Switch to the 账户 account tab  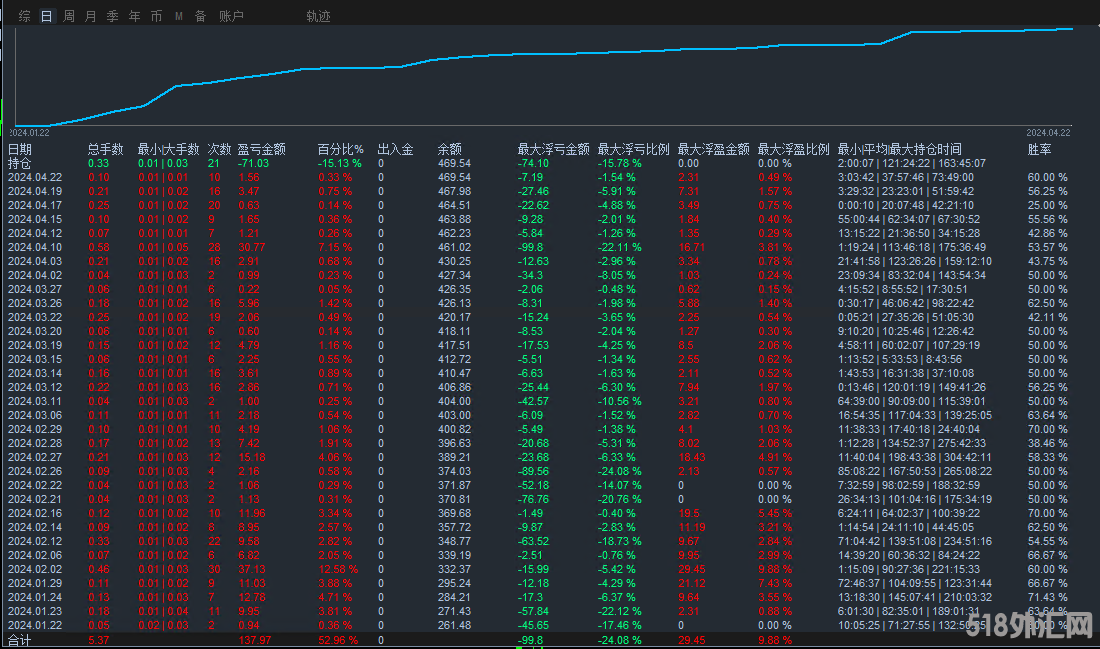coord(231,16)
